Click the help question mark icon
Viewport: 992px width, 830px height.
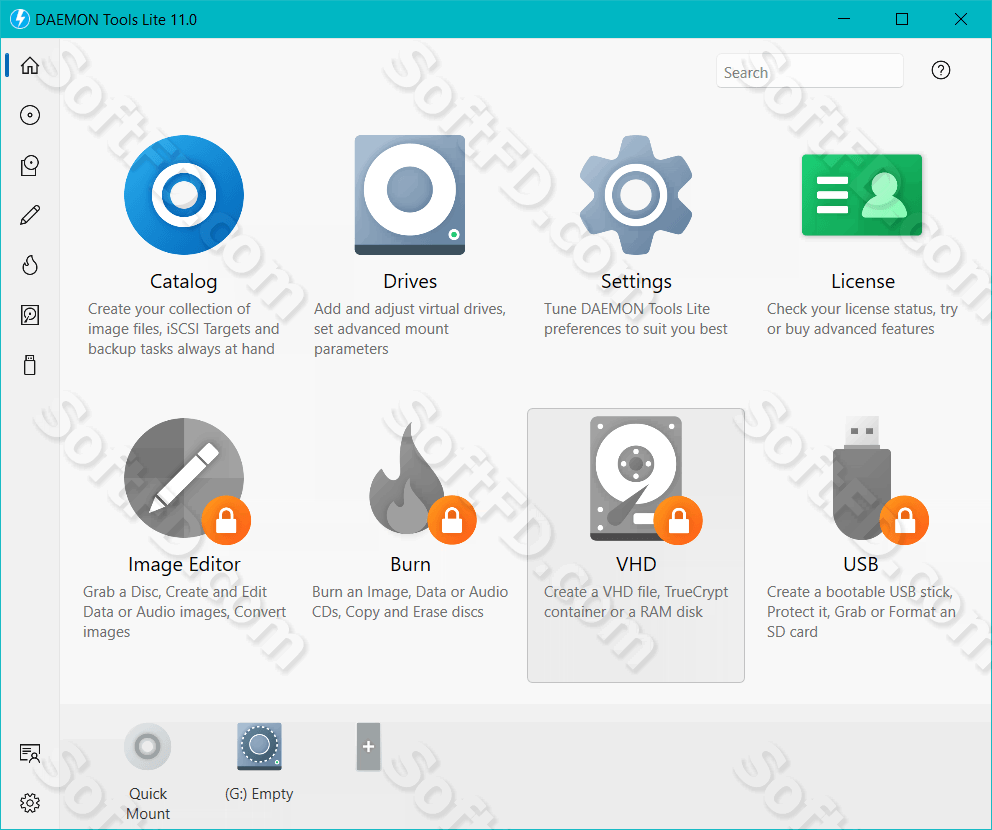point(941,70)
